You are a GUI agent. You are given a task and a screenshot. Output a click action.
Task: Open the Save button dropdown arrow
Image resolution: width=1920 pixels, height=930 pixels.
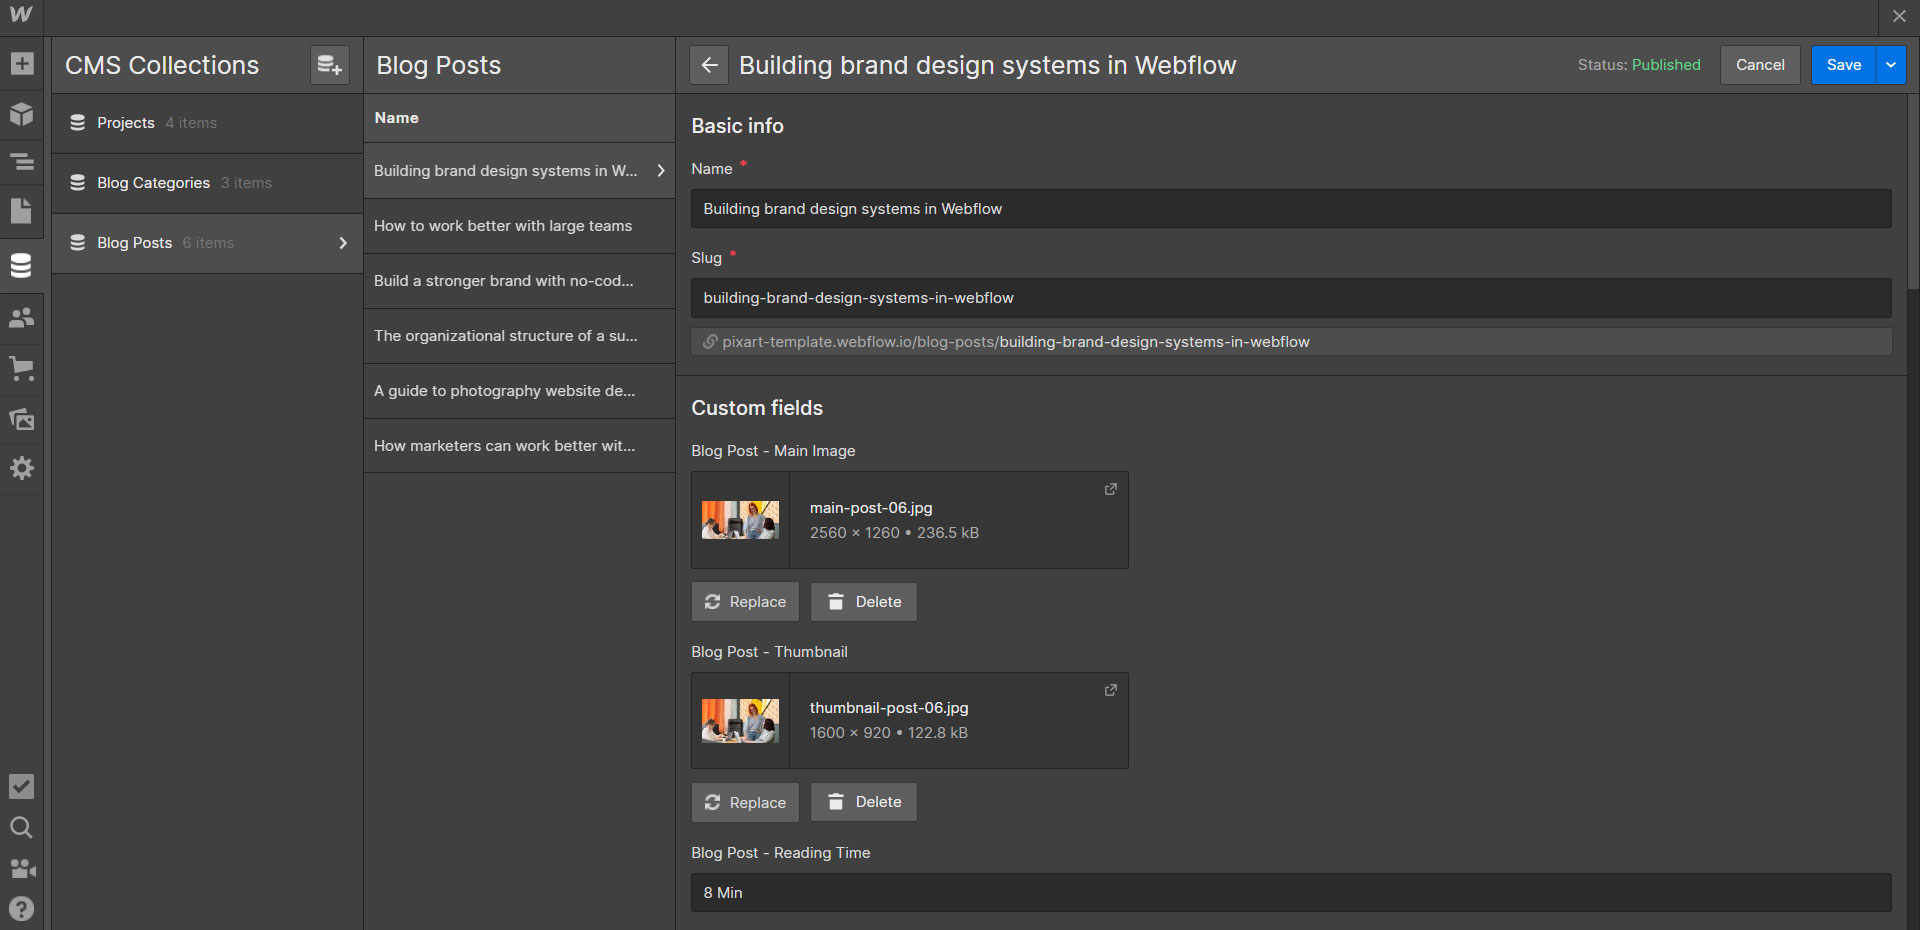(1891, 64)
